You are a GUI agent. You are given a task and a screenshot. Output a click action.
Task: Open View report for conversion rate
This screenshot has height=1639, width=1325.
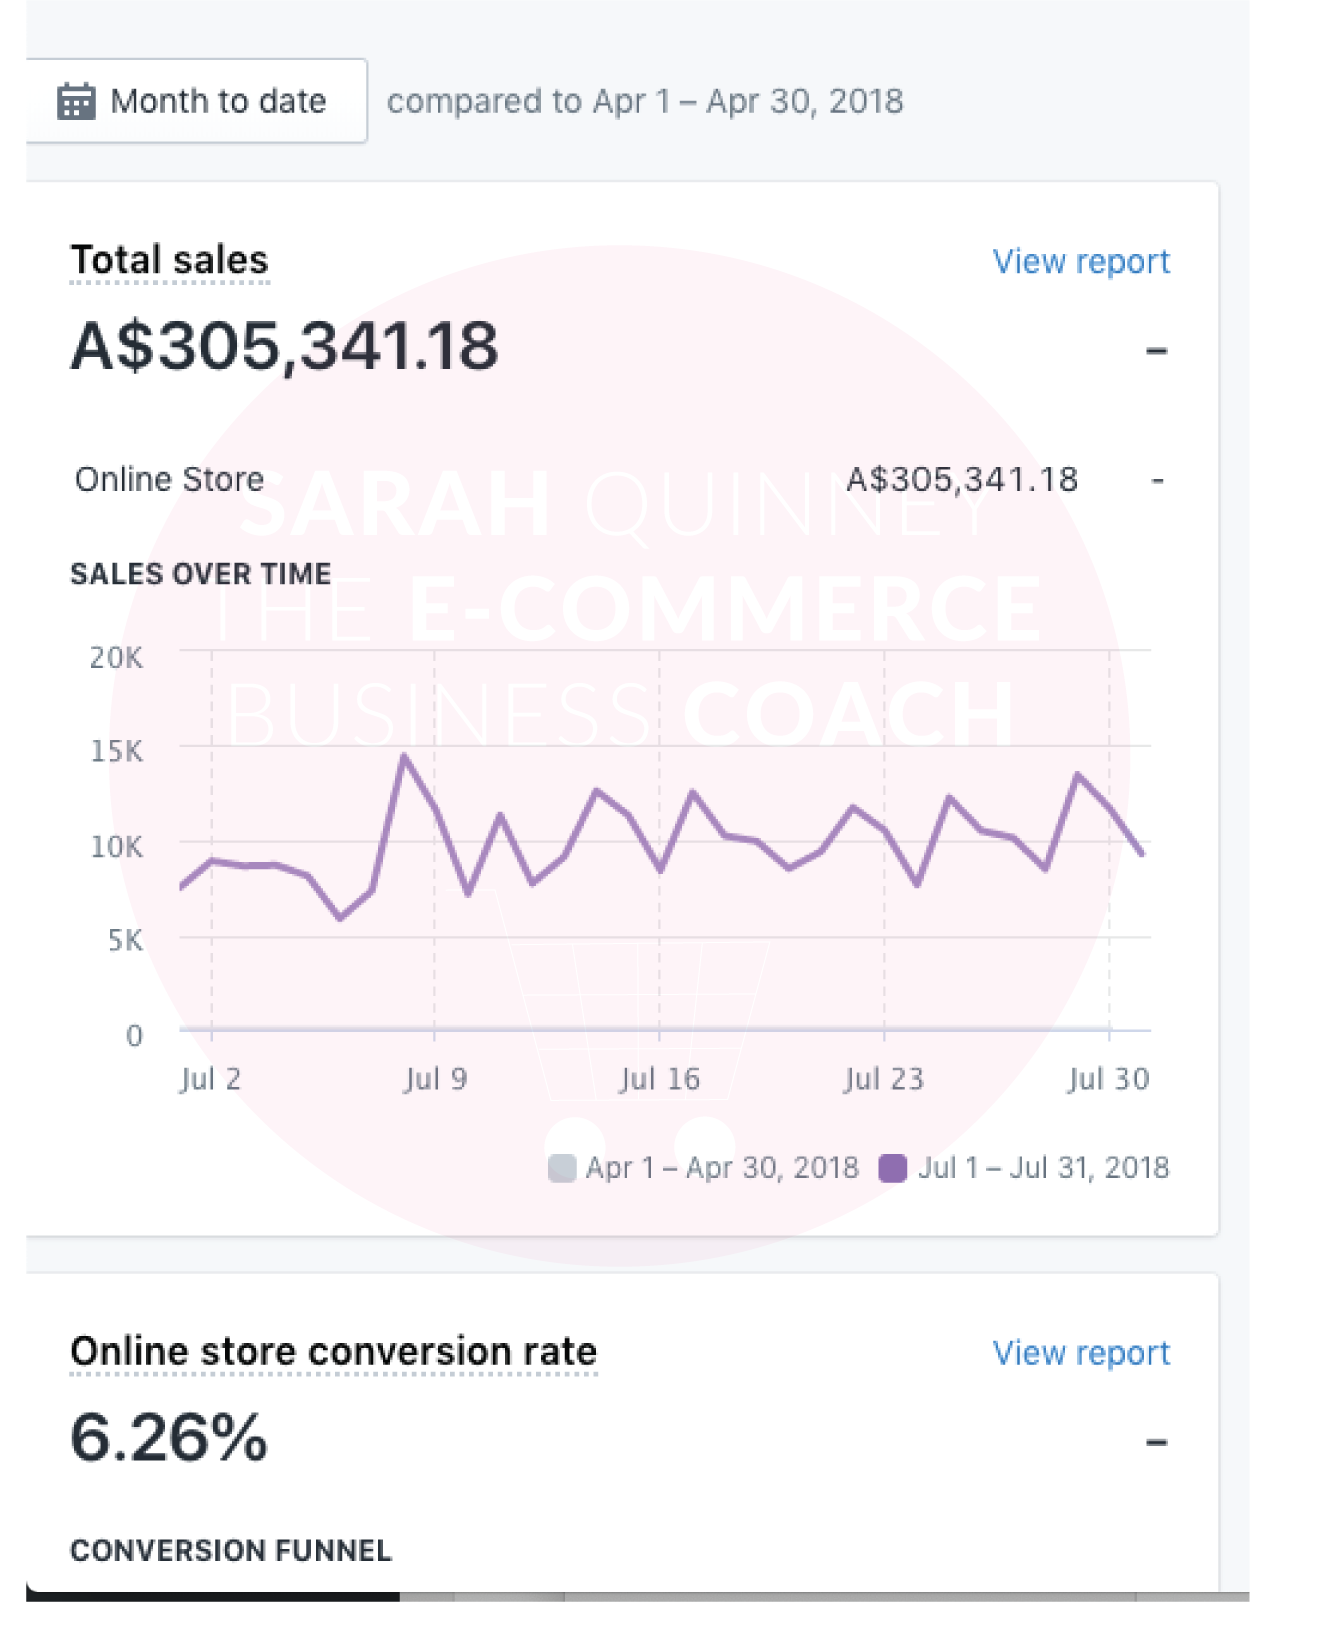click(x=1080, y=1353)
